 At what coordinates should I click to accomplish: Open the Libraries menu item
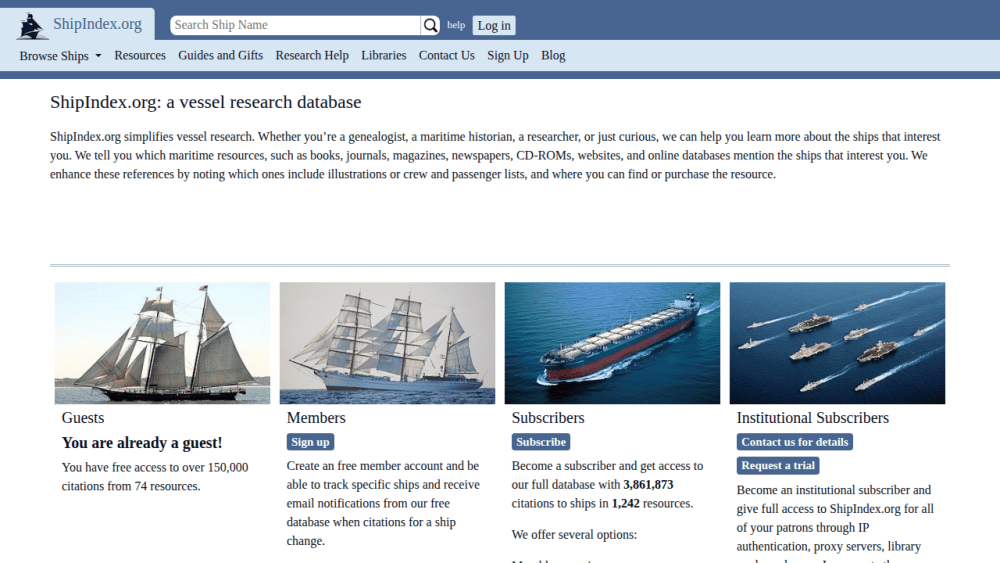pos(383,55)
